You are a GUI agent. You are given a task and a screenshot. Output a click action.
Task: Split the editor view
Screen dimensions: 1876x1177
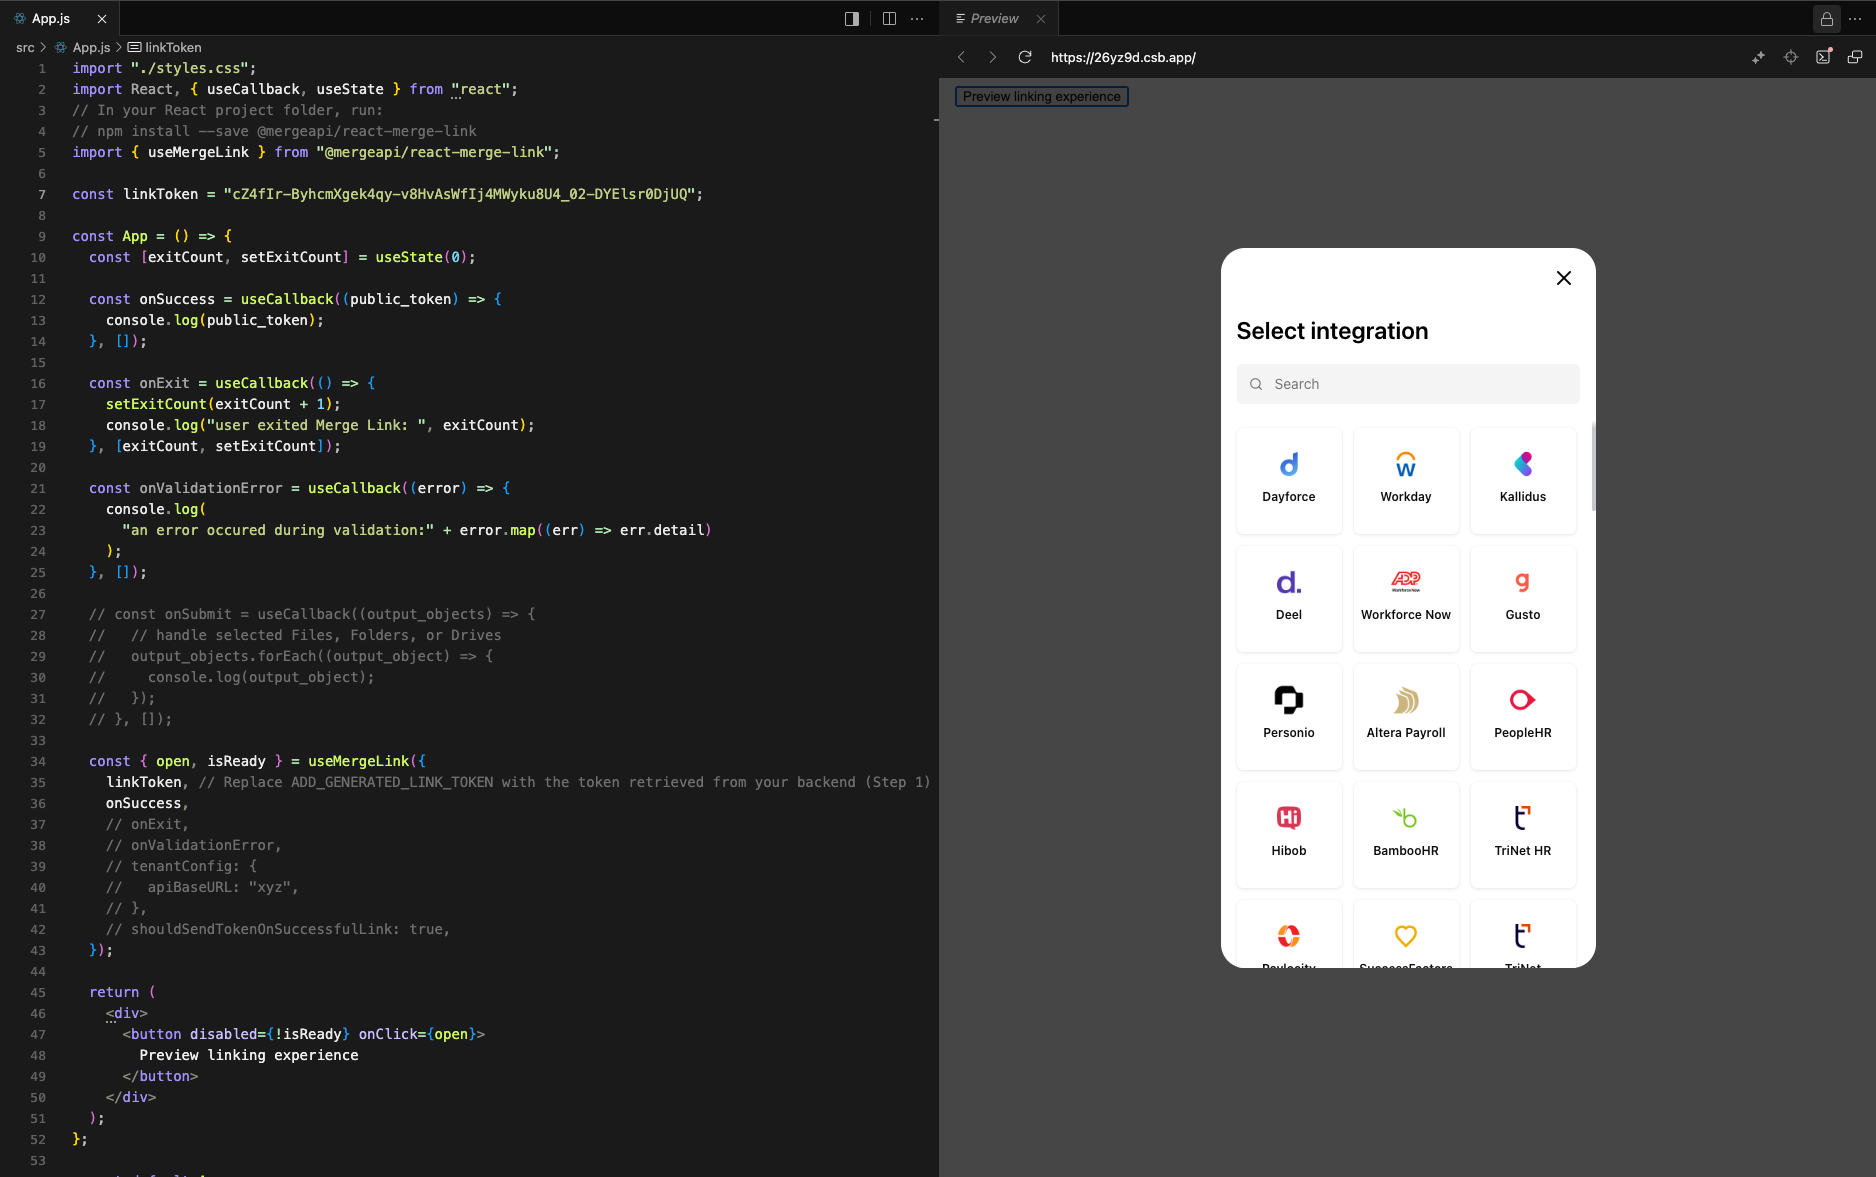[889, 18]
